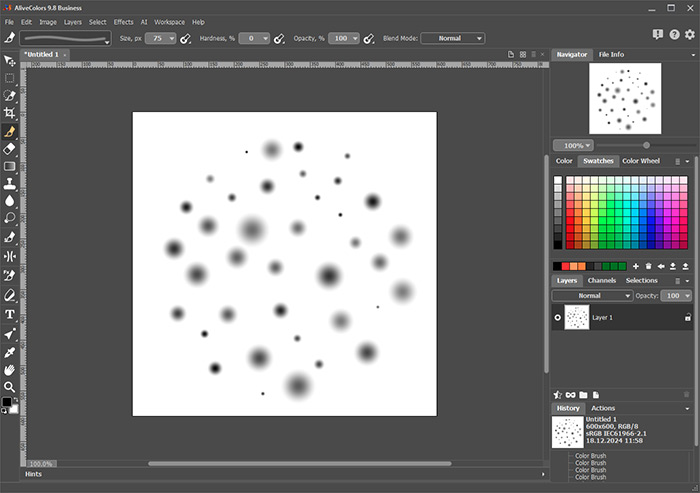
Task: Toggle pen pressure for Hardness
Action: (279, 39)
